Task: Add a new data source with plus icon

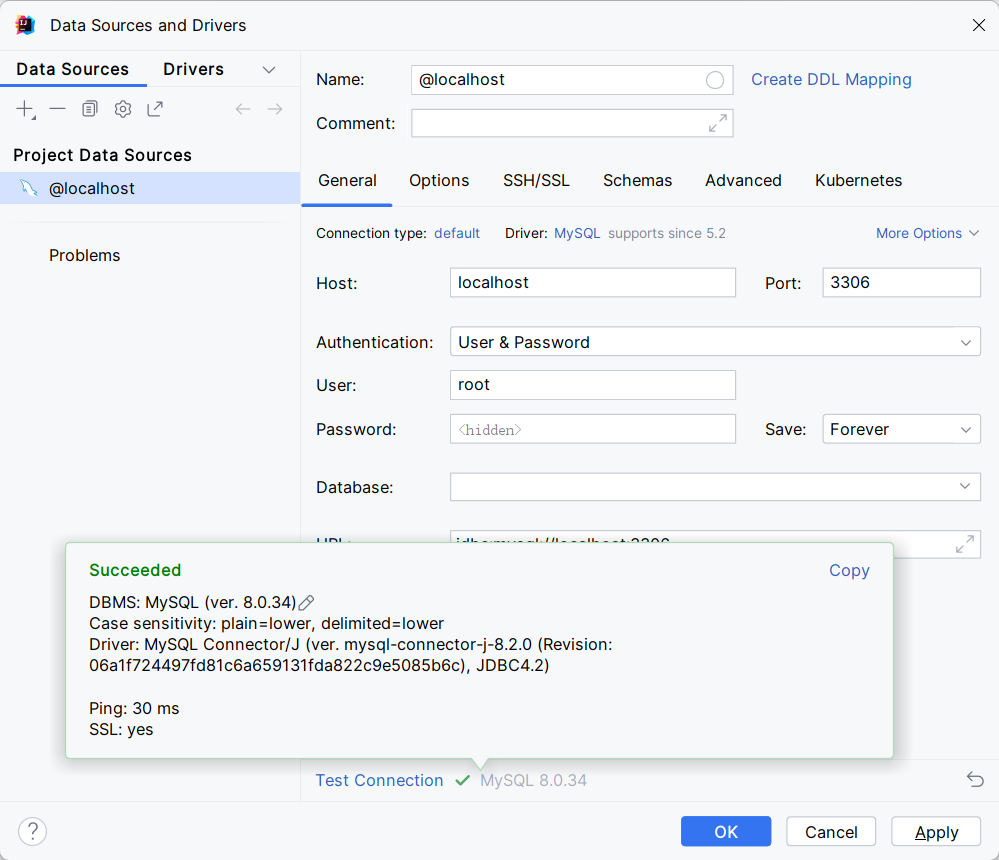Action: [25, 110]
